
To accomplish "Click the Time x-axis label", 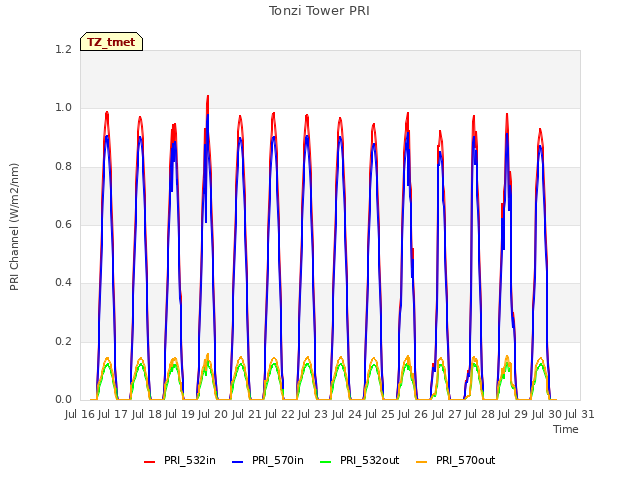I will point(566,429).
